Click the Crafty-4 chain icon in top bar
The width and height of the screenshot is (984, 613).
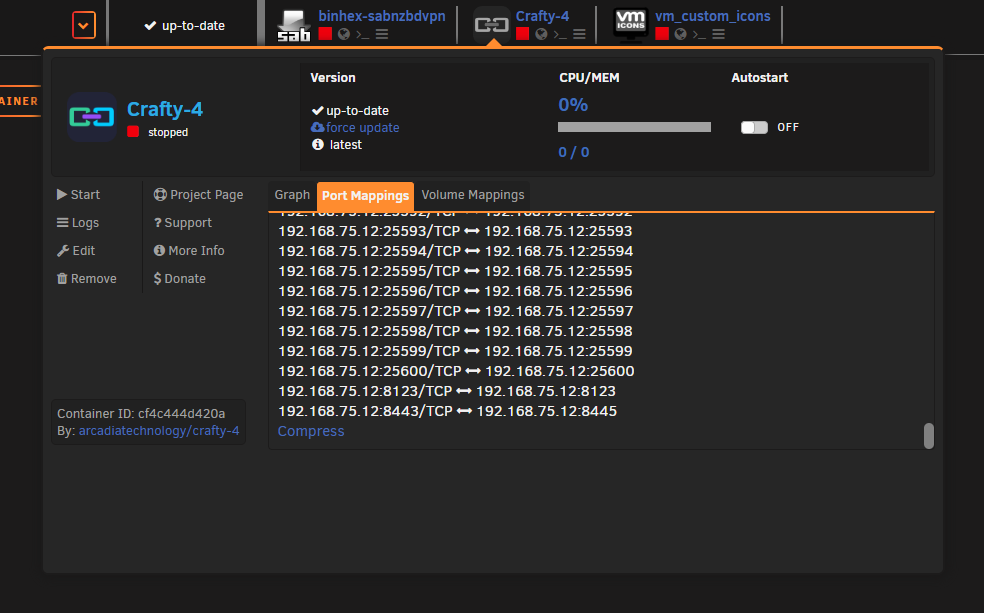click(x=491, y=25)
